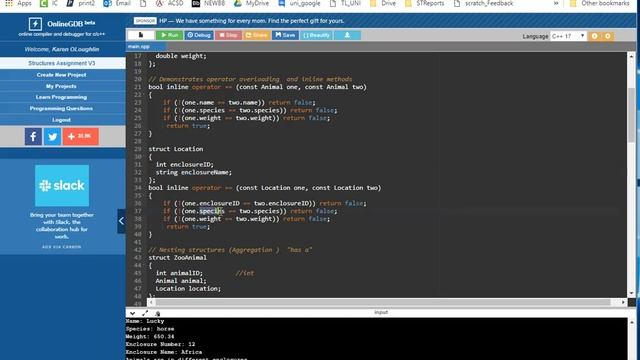Start the debugger with the Debug button

coord(199,35)
